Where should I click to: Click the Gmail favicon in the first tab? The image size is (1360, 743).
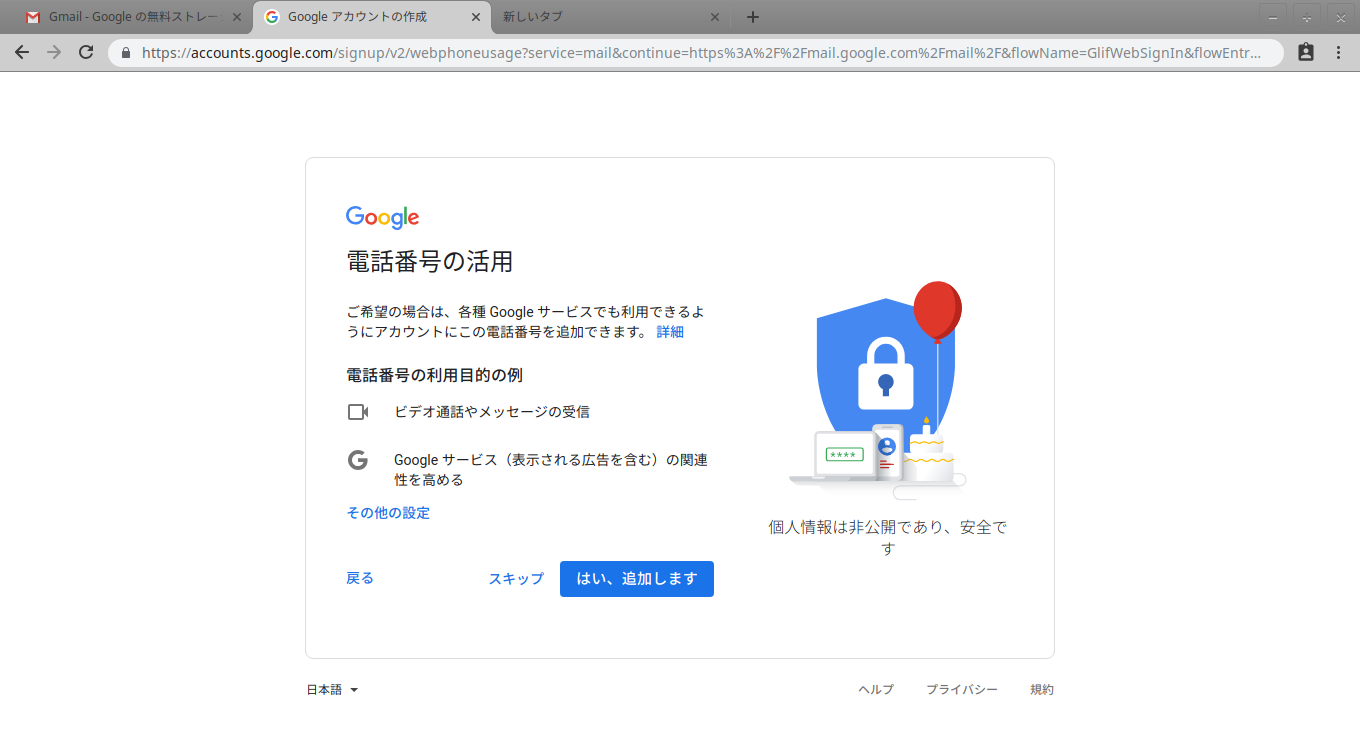click(33, 17)
